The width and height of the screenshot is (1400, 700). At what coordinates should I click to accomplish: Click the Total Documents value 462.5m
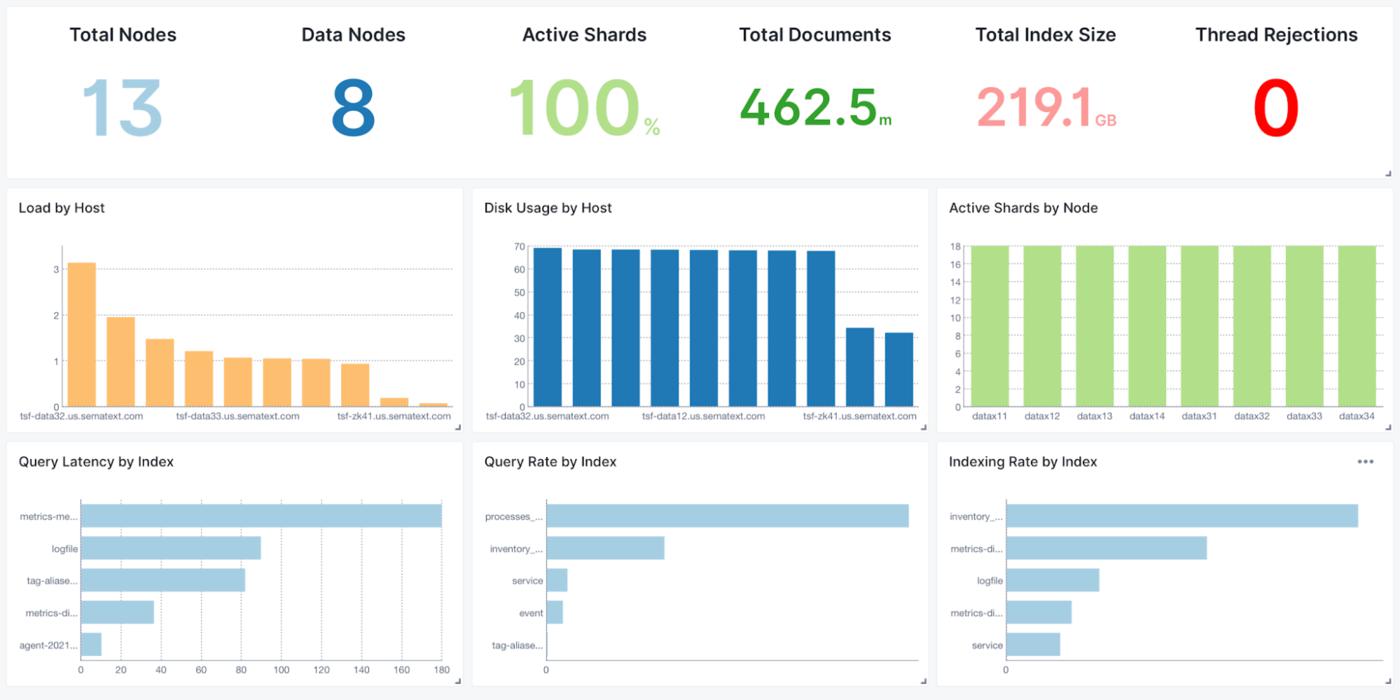point(815,105)
